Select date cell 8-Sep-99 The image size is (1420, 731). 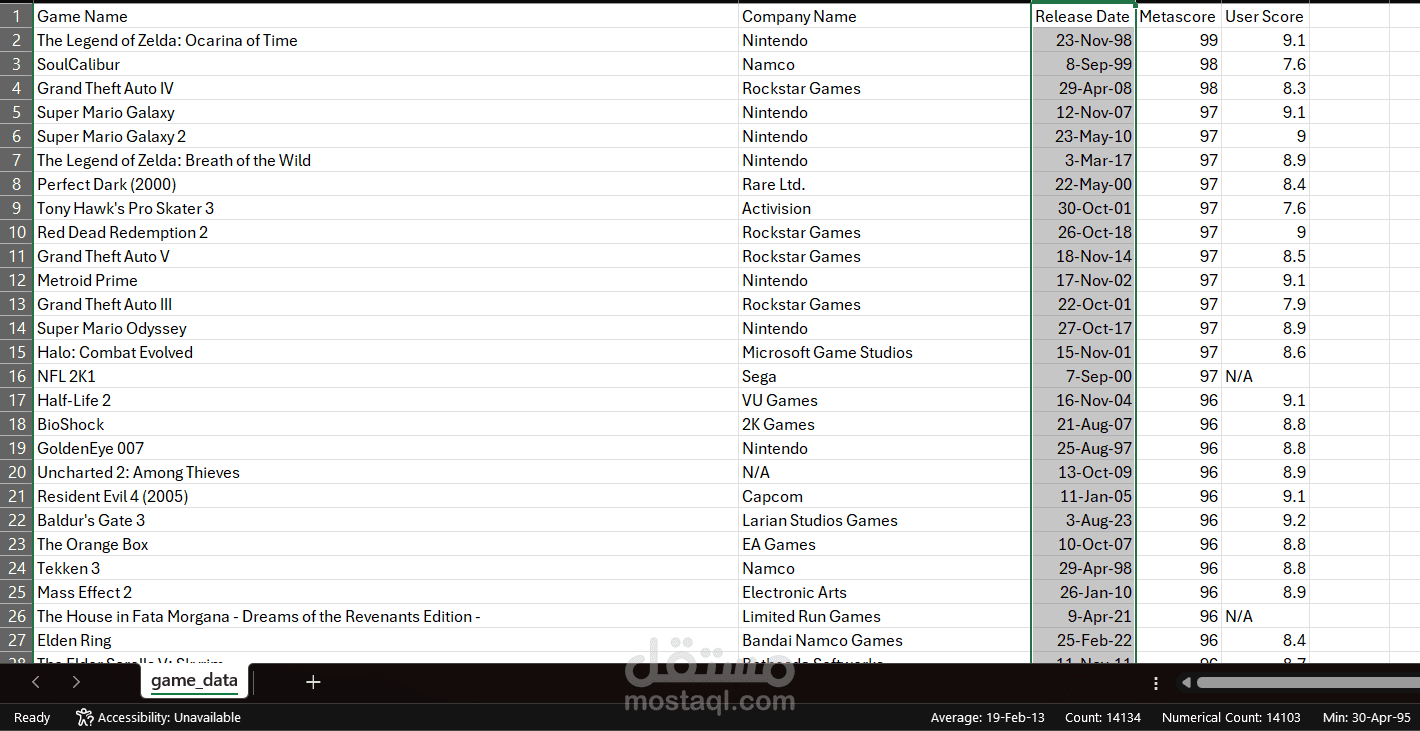pos(1083,64)
